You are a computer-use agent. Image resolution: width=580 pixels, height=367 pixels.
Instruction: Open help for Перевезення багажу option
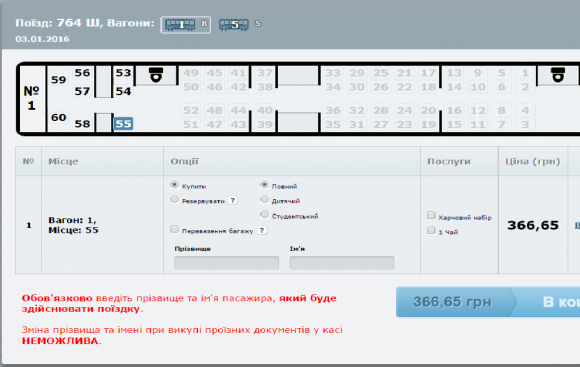point(262,230)
